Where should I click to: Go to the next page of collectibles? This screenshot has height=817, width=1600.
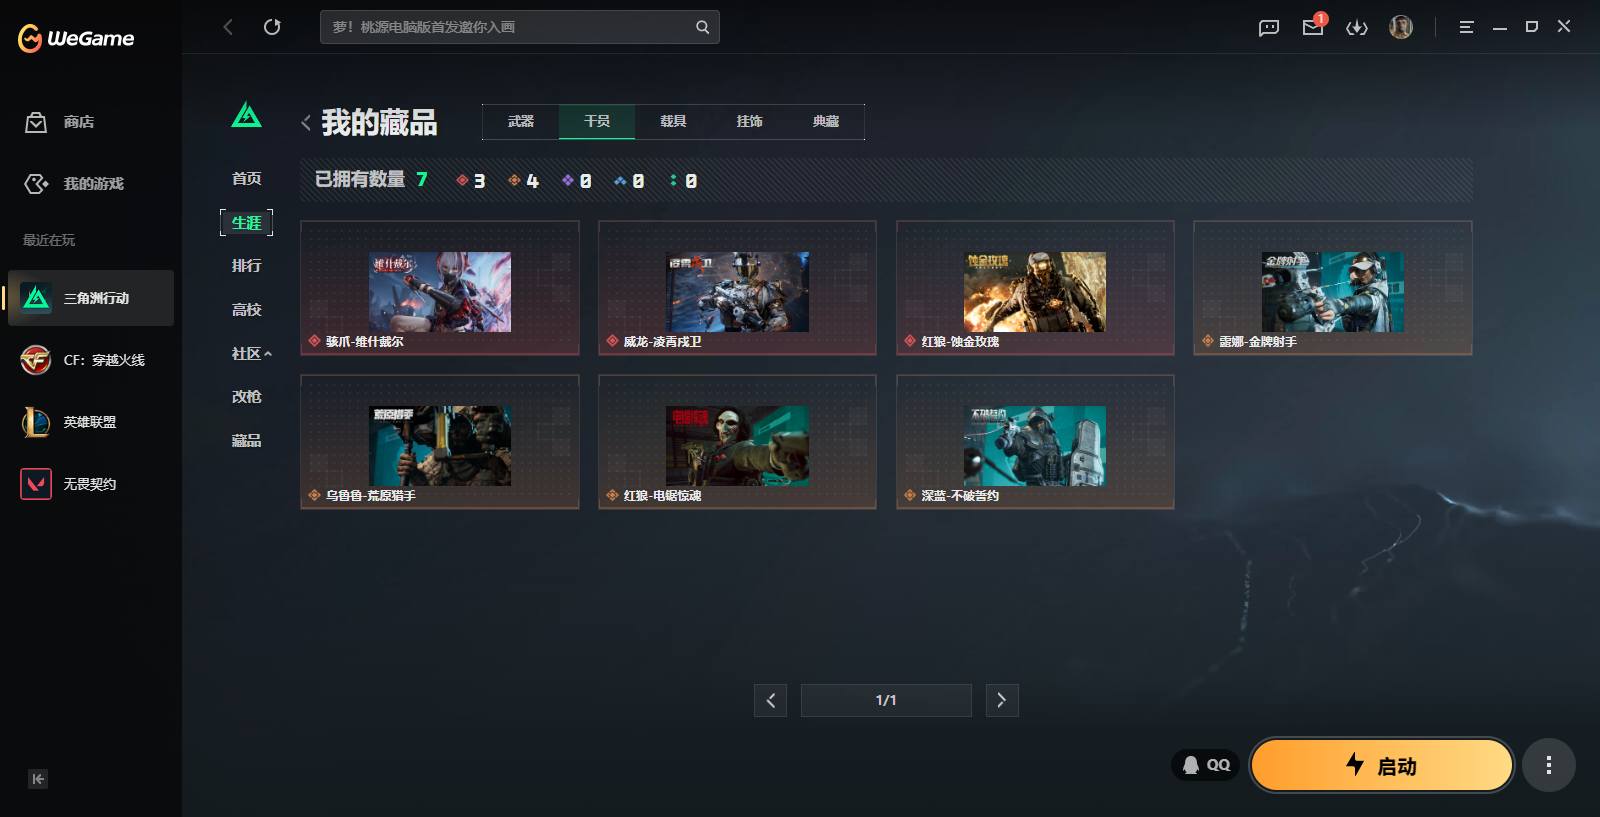[1002, 701]
